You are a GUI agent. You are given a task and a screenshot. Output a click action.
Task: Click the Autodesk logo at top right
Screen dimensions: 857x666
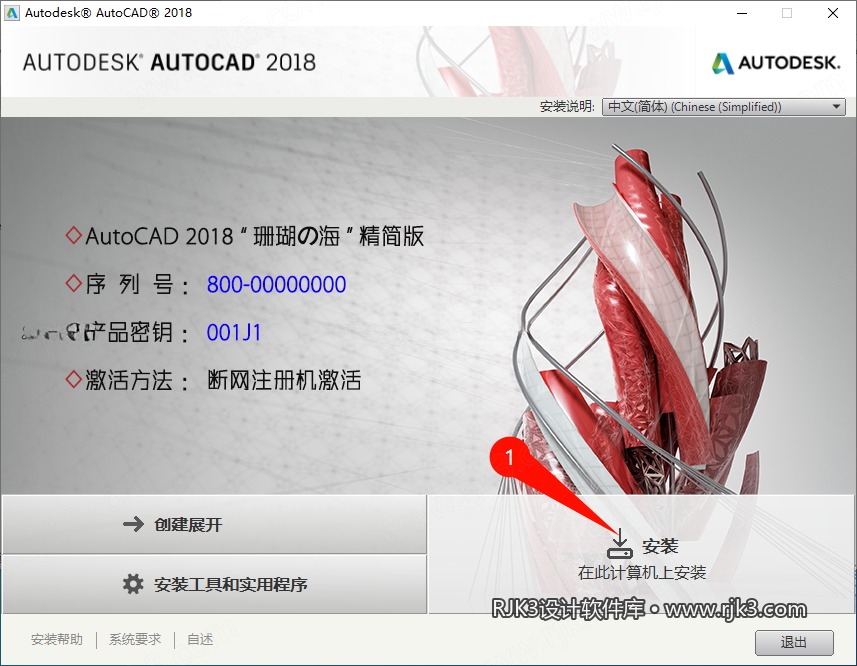click(776, 63)
